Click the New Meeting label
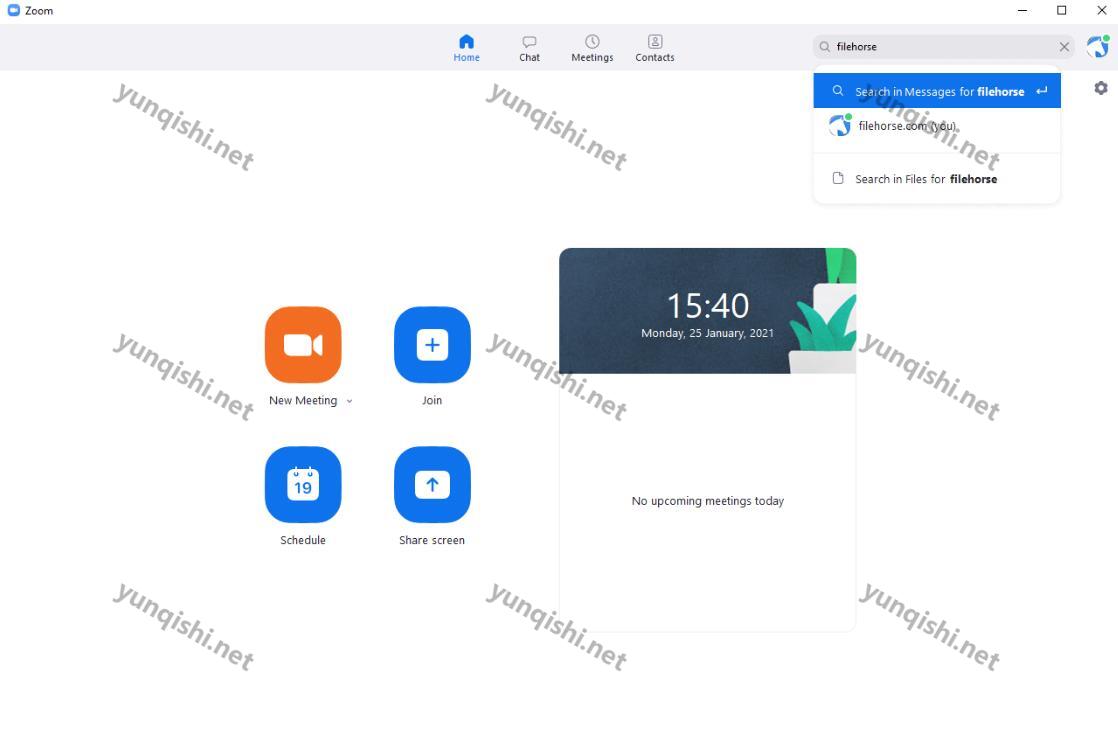Viewport: 1118px width, 750px height. point(303,401)
